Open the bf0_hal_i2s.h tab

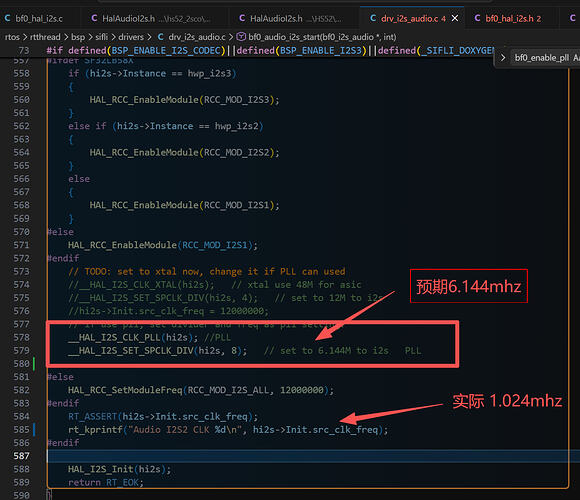(x=508, y=18)
